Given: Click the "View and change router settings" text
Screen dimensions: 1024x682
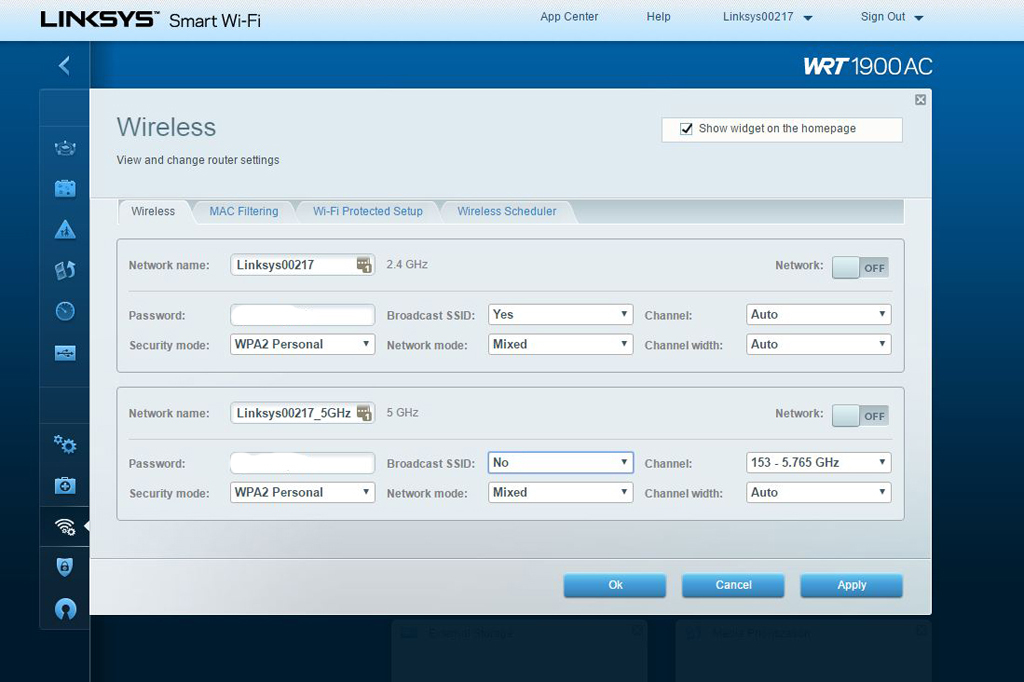Looking at the screenshot, I should pos(198,160).
